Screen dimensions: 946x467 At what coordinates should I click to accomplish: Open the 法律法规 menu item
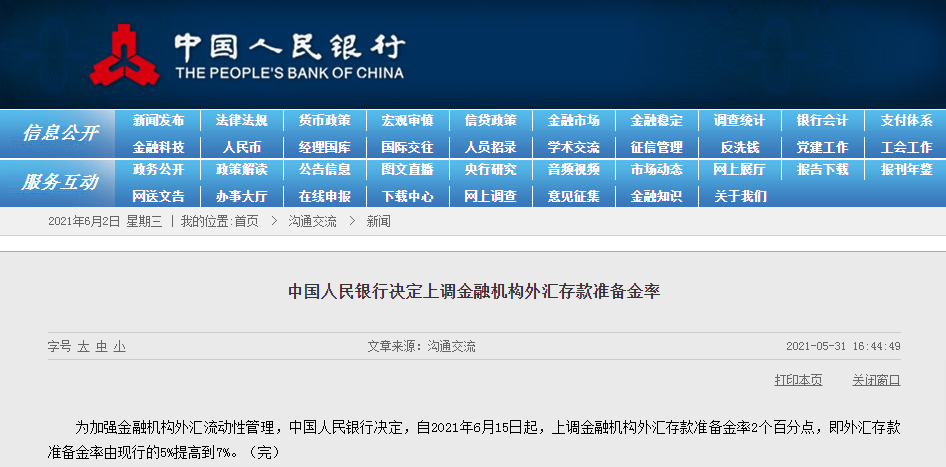coord(241,121)
